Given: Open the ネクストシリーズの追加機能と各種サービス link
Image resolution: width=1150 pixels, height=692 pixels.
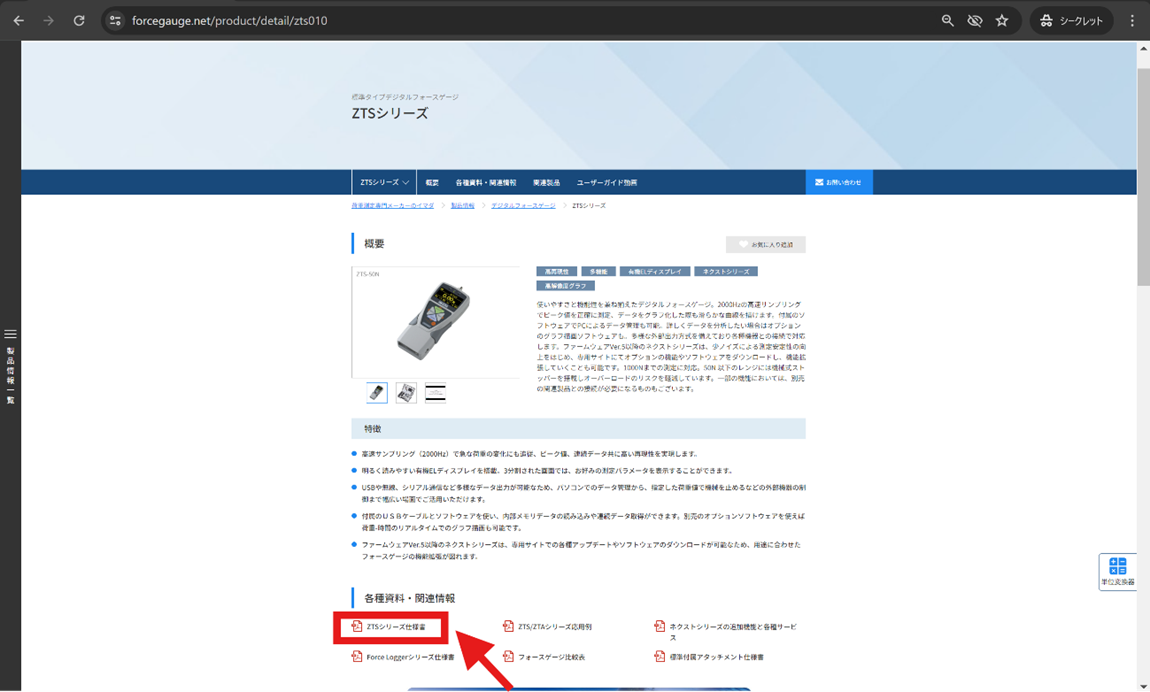Looking at the screenshot, I should point(733,632).
